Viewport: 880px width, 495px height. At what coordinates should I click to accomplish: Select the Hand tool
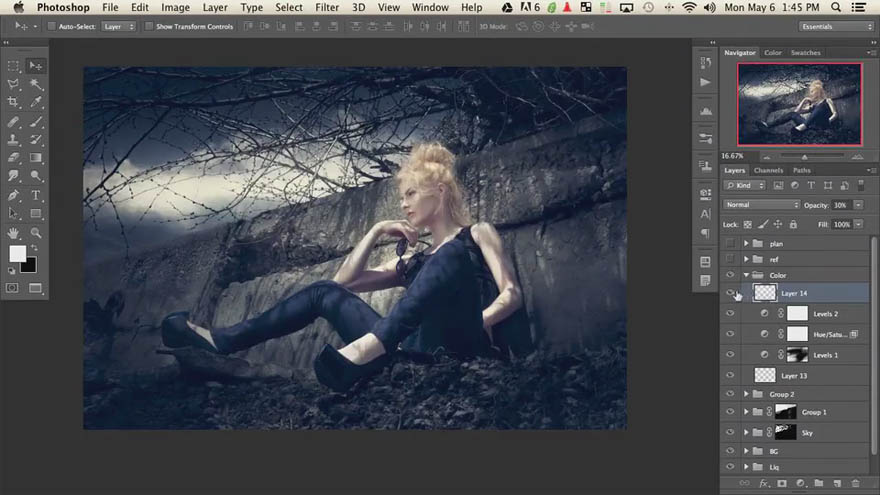tap(13, 232)
